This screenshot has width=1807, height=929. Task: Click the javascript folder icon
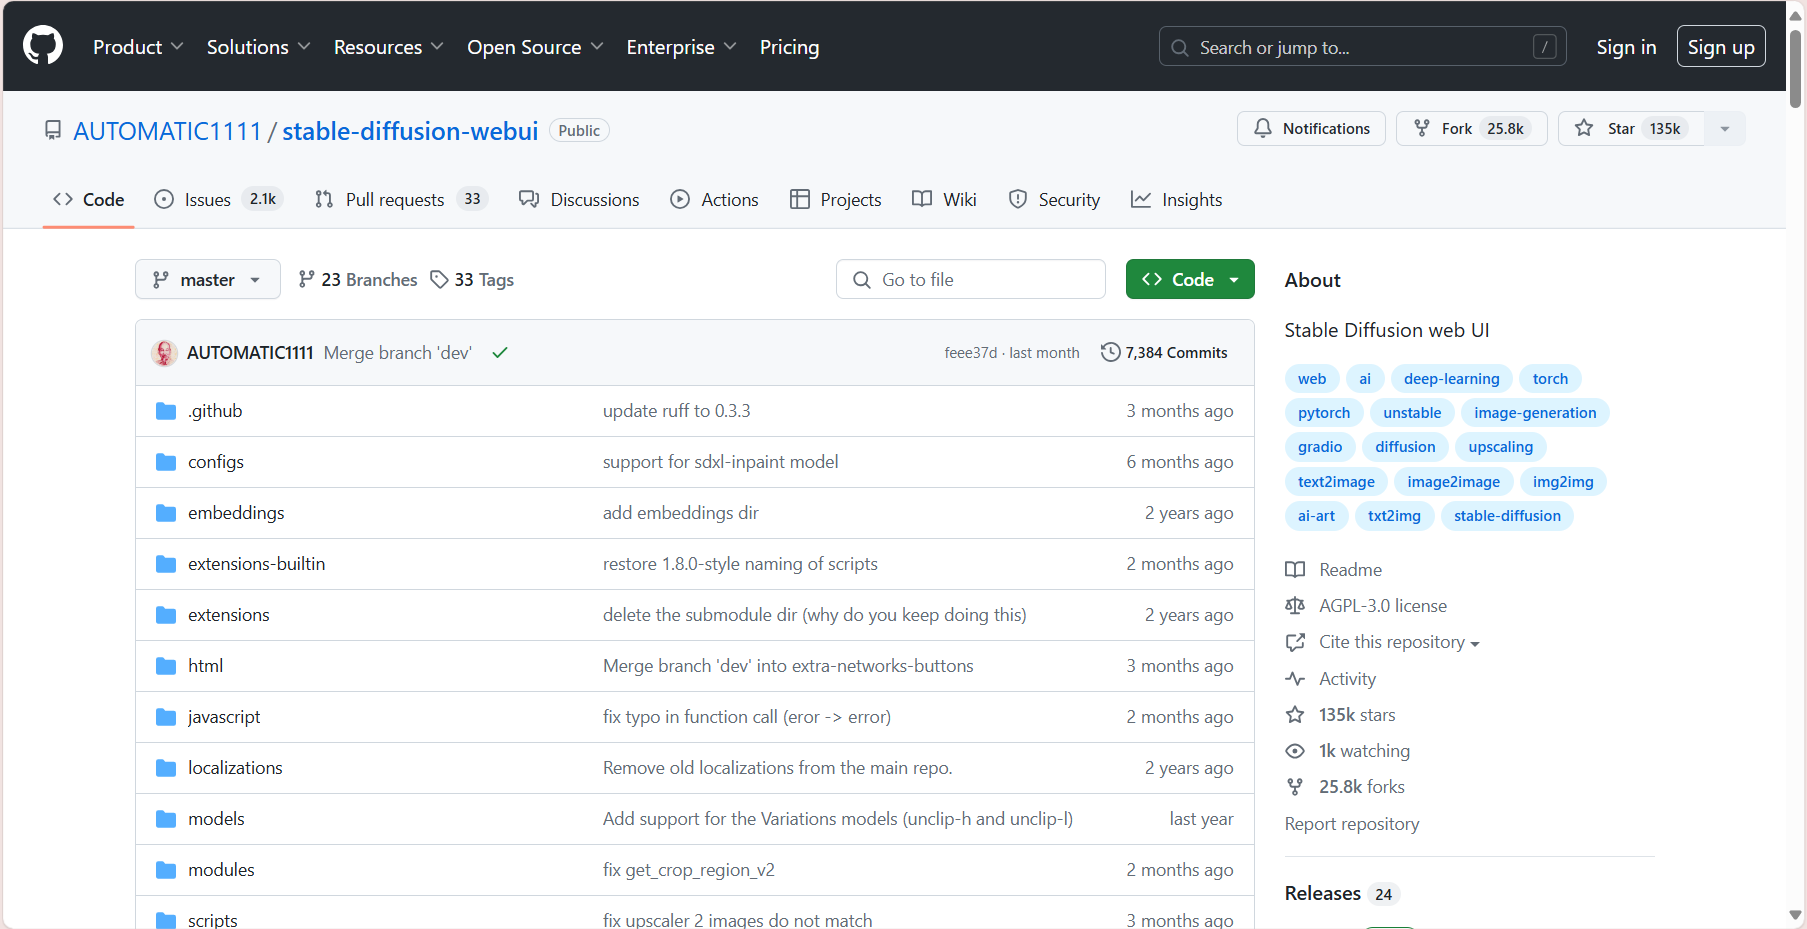point(166,717)
